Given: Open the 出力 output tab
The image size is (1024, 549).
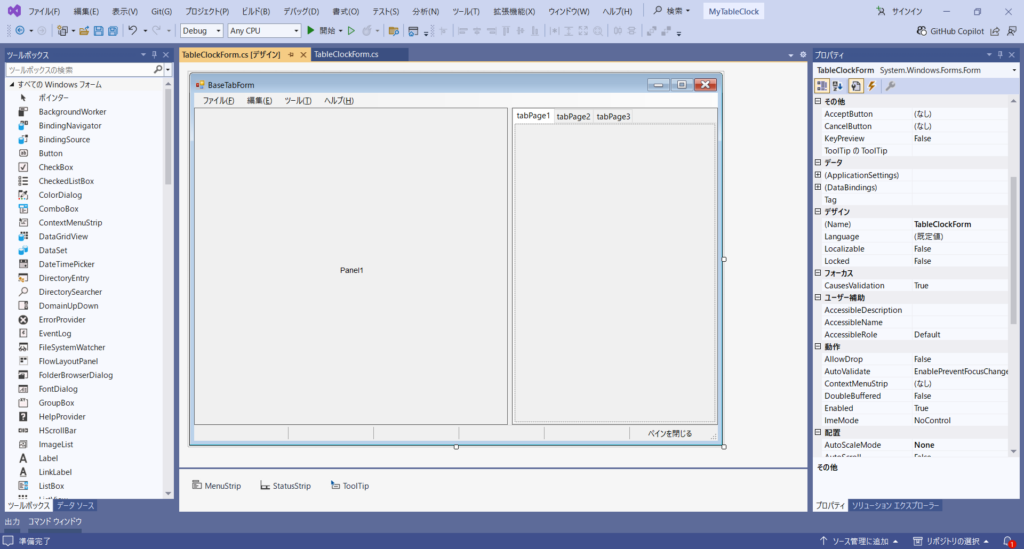Looking at the screenshot, I should [x=12, y=522].
